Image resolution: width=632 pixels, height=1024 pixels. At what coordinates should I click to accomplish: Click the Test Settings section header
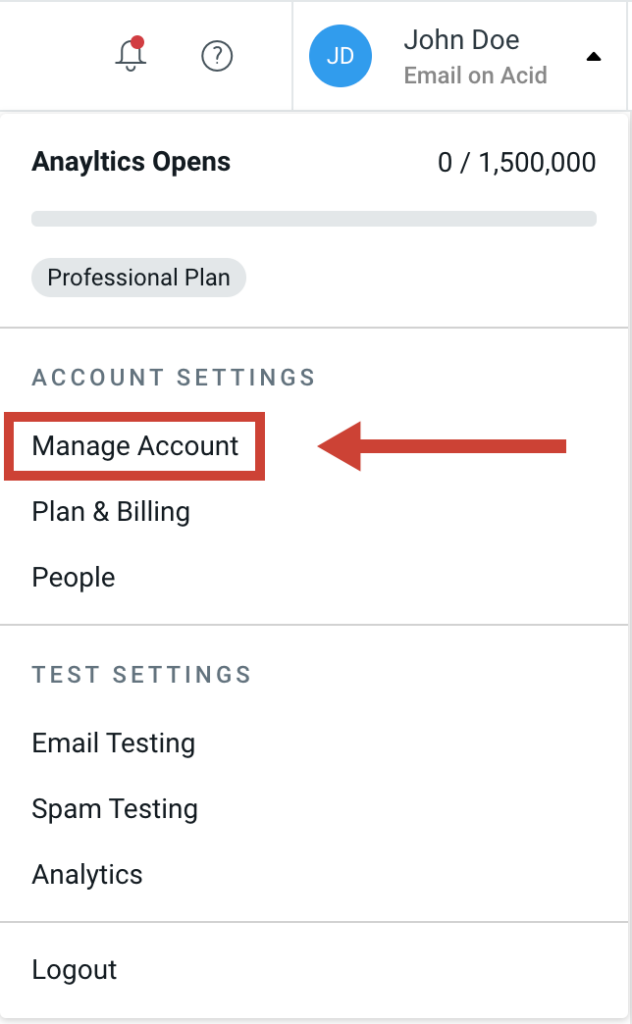pyautogui.click(x=142, y=675)
